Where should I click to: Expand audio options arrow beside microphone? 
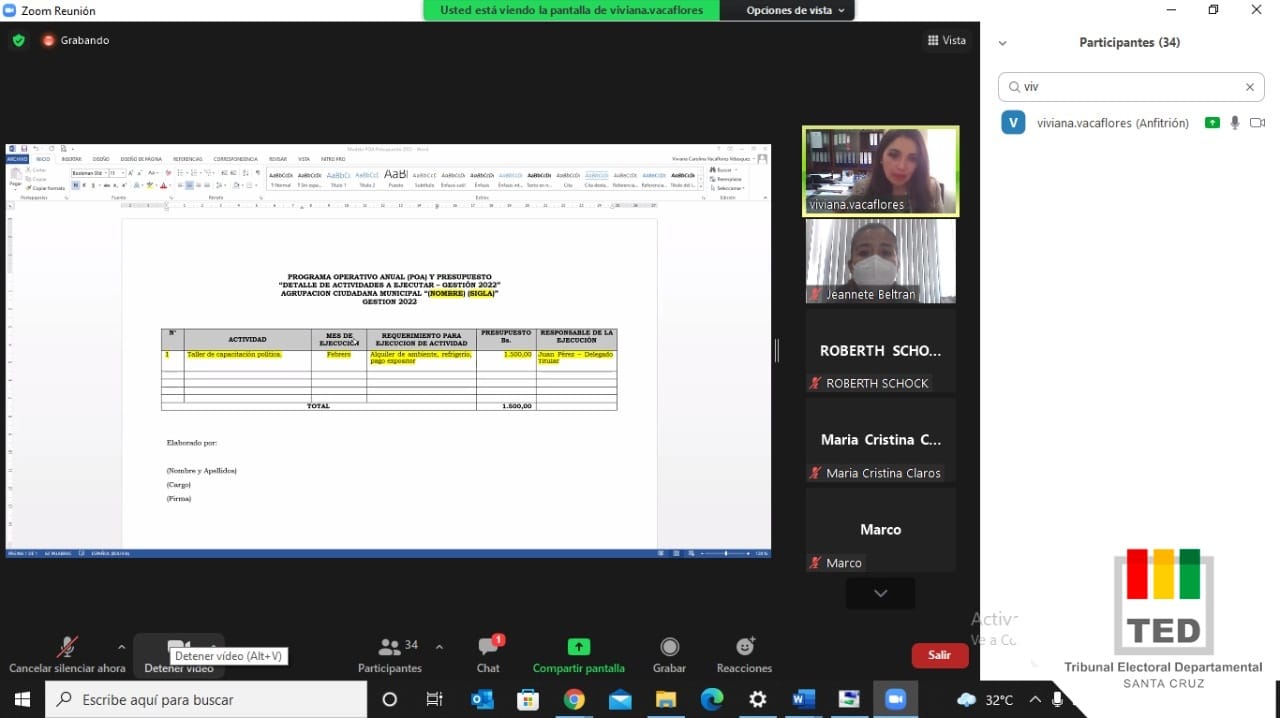(x=122, y=647)
